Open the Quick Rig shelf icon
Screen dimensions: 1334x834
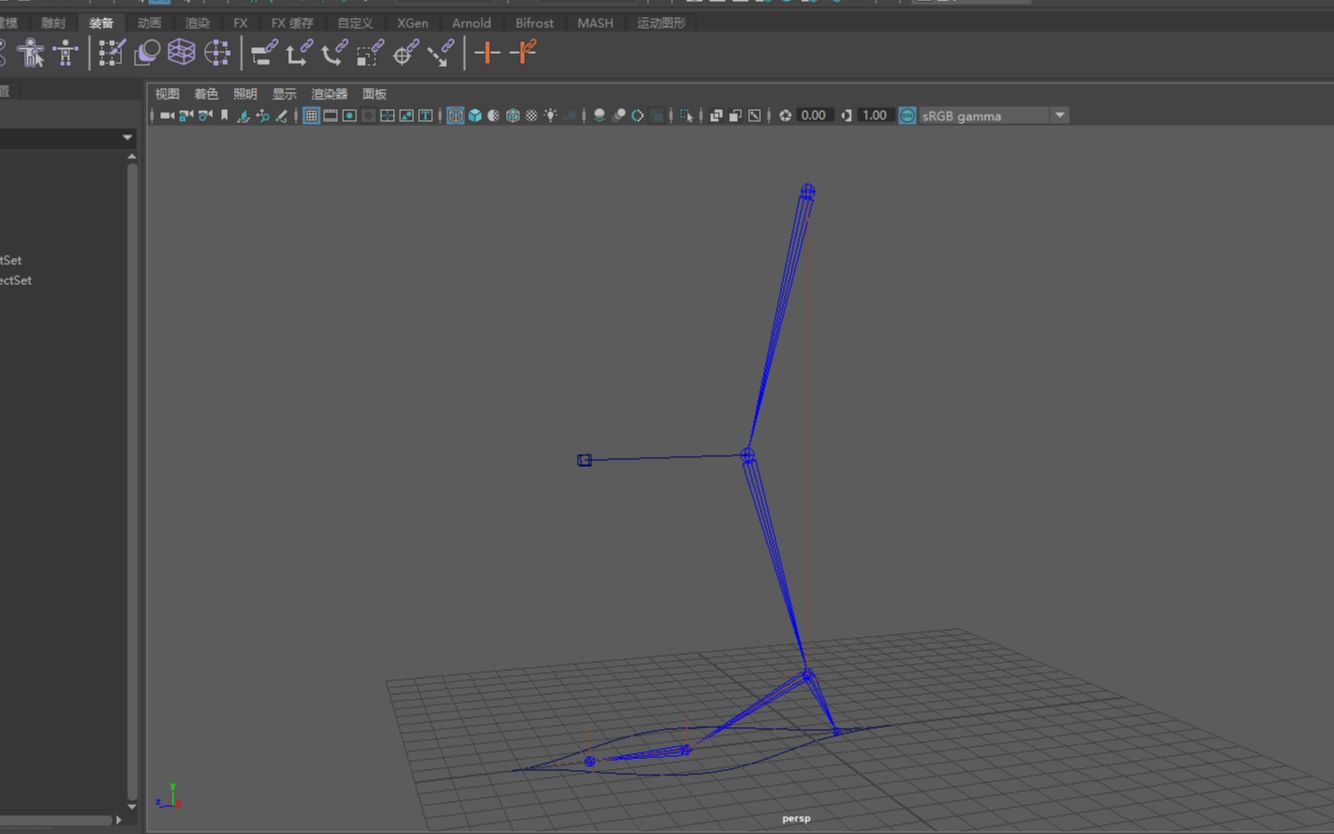pos(31,52)
